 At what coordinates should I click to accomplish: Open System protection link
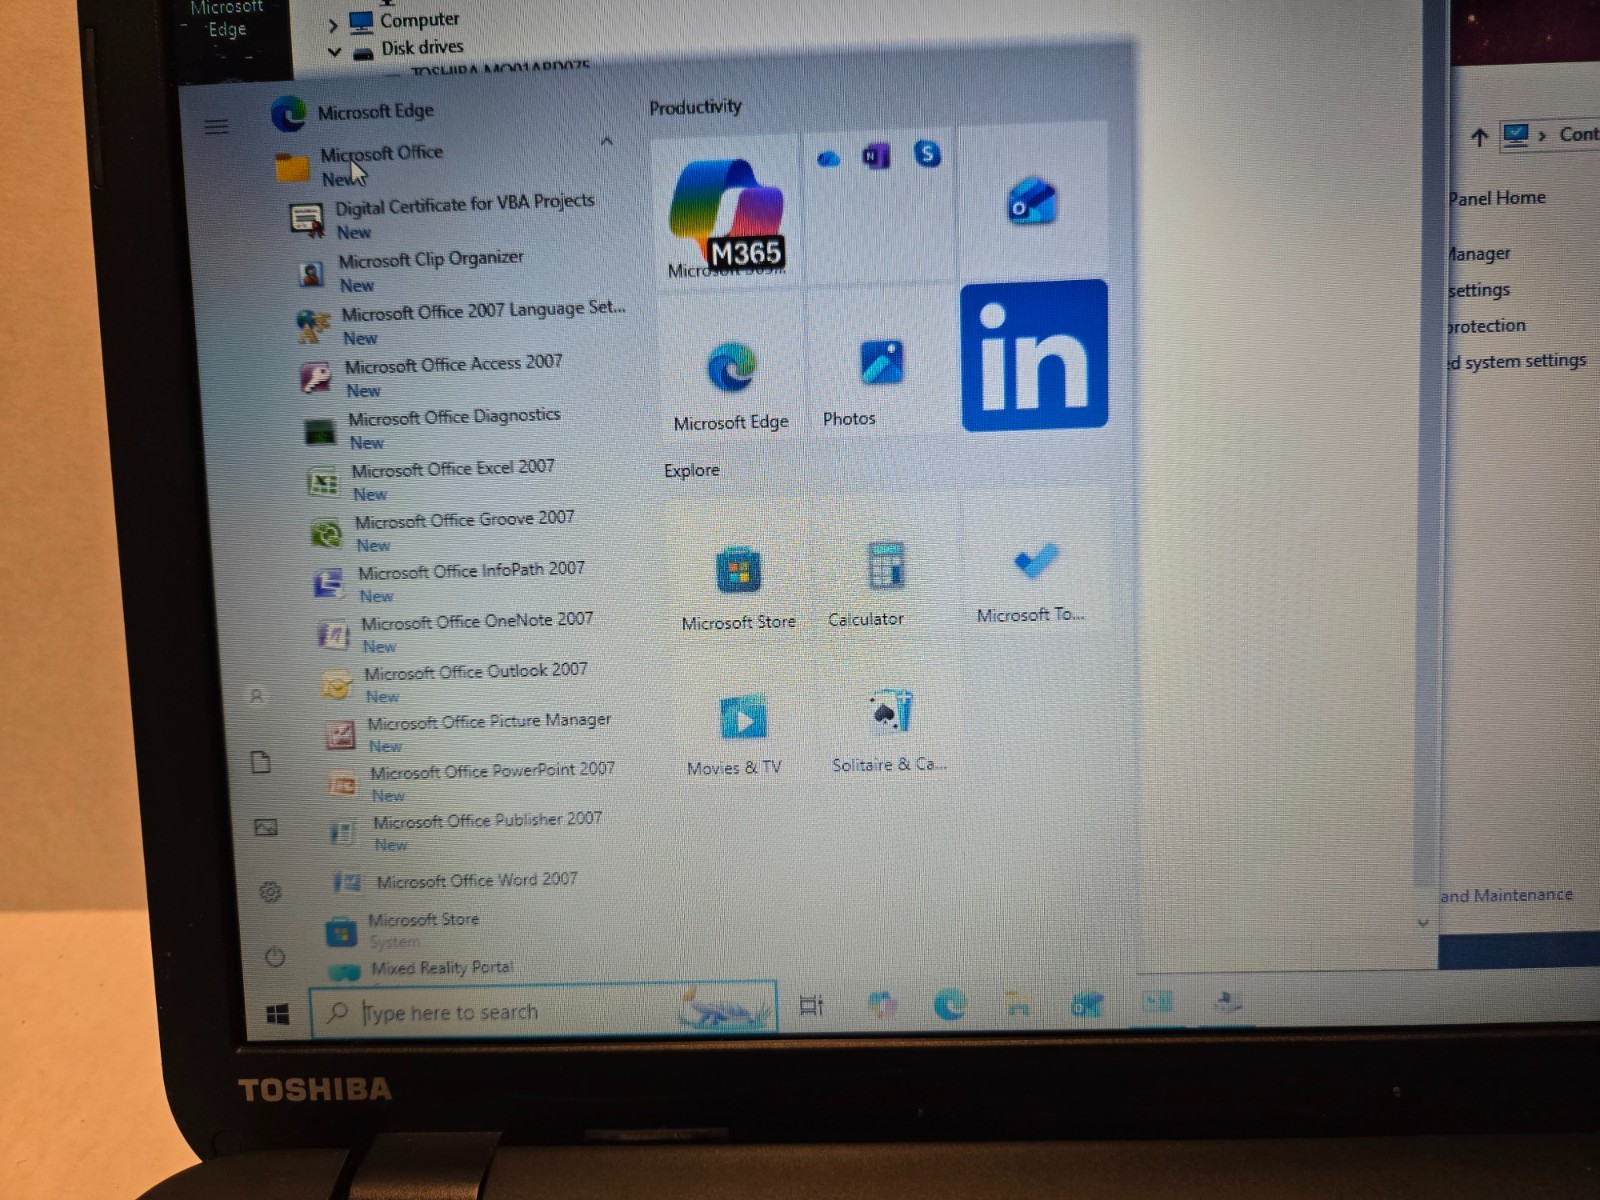point(1487,326)
